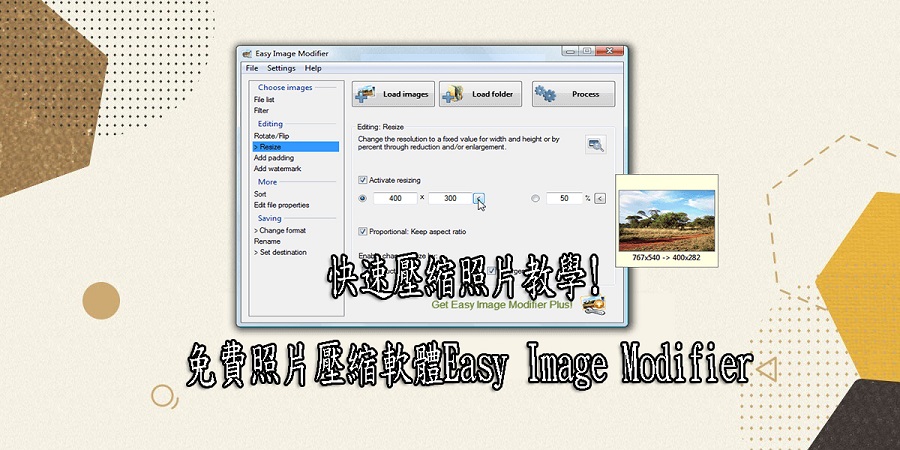Minimize the Easy Image Modifier window
Screen dimensions: 900x450
tap(571, 52)
